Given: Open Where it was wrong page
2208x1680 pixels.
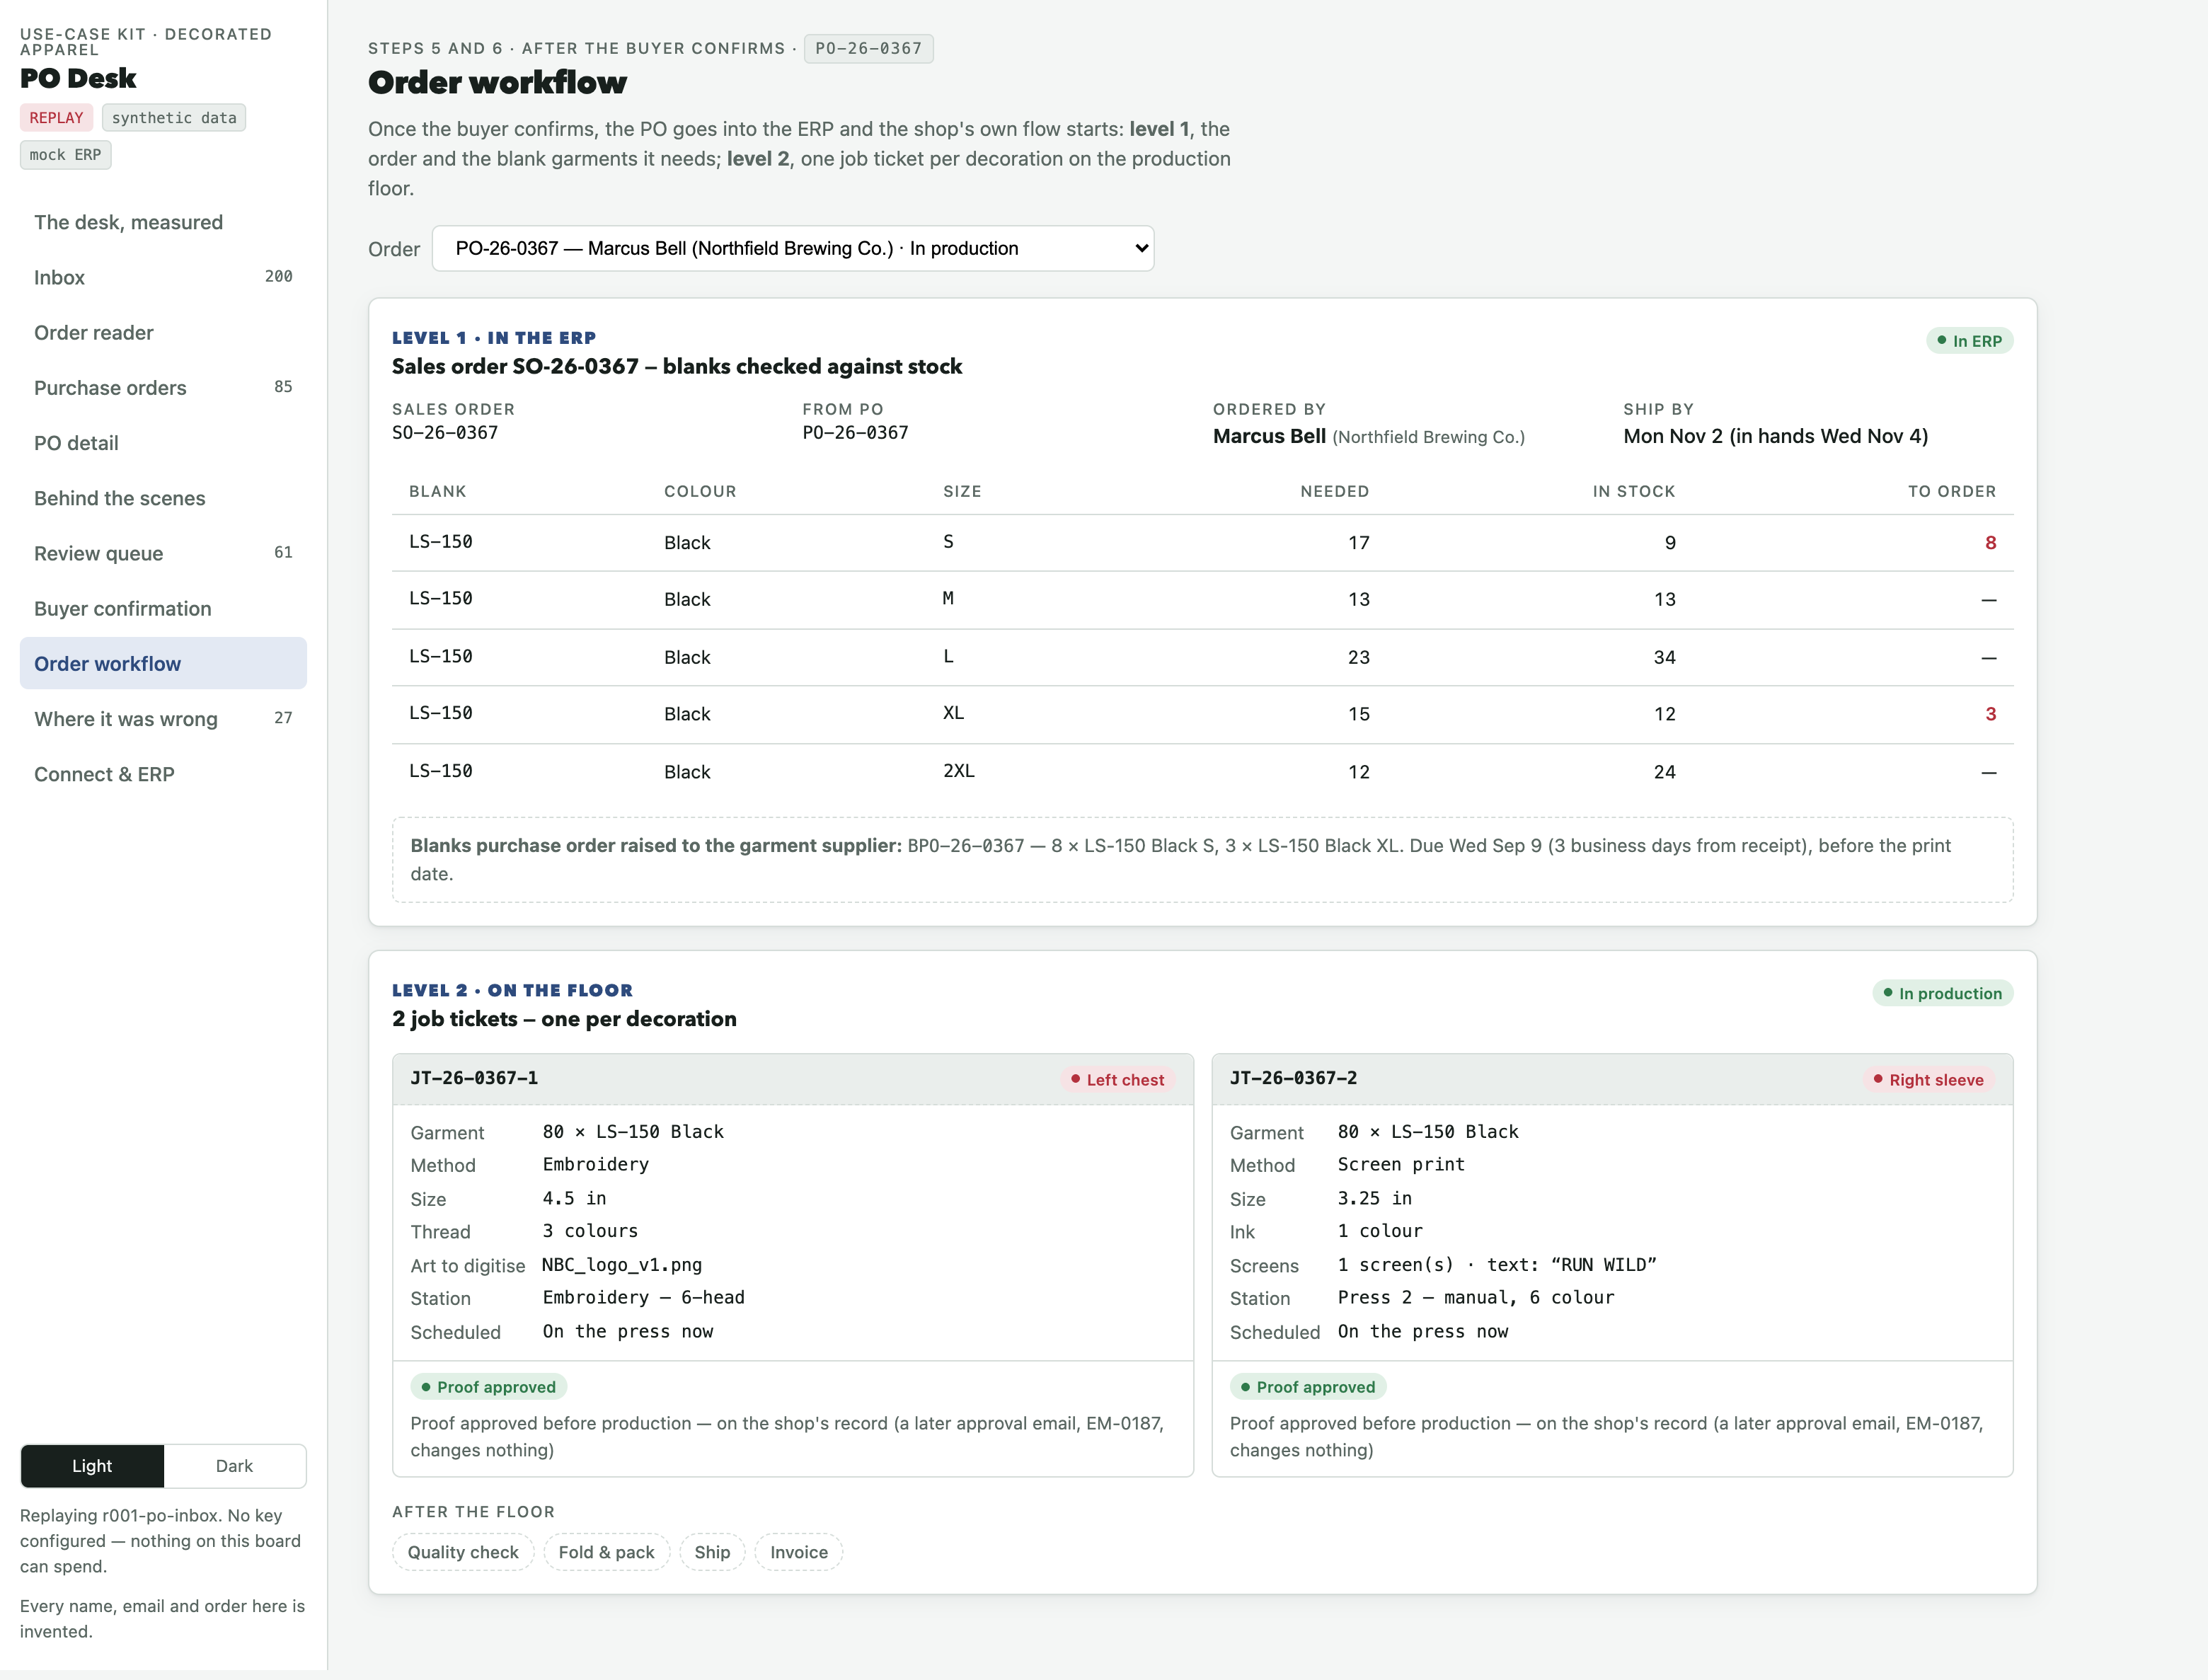Looking at the screenshot, I should (x=163, y=719).
